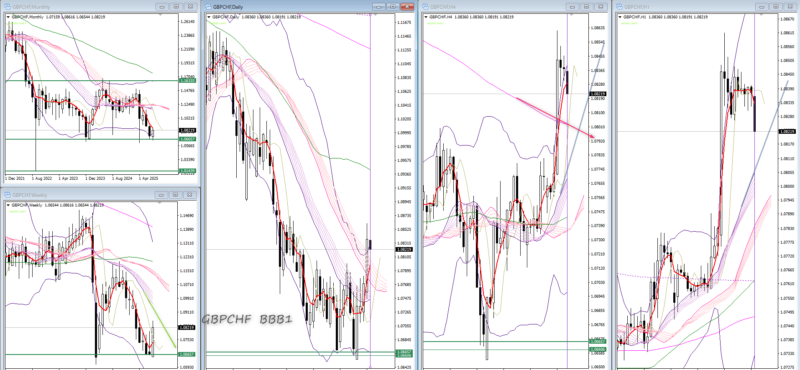Click the GBPCHF,Monthly chart window icon
The width and height of the screenshot is (800, 370).
[7, 7]
